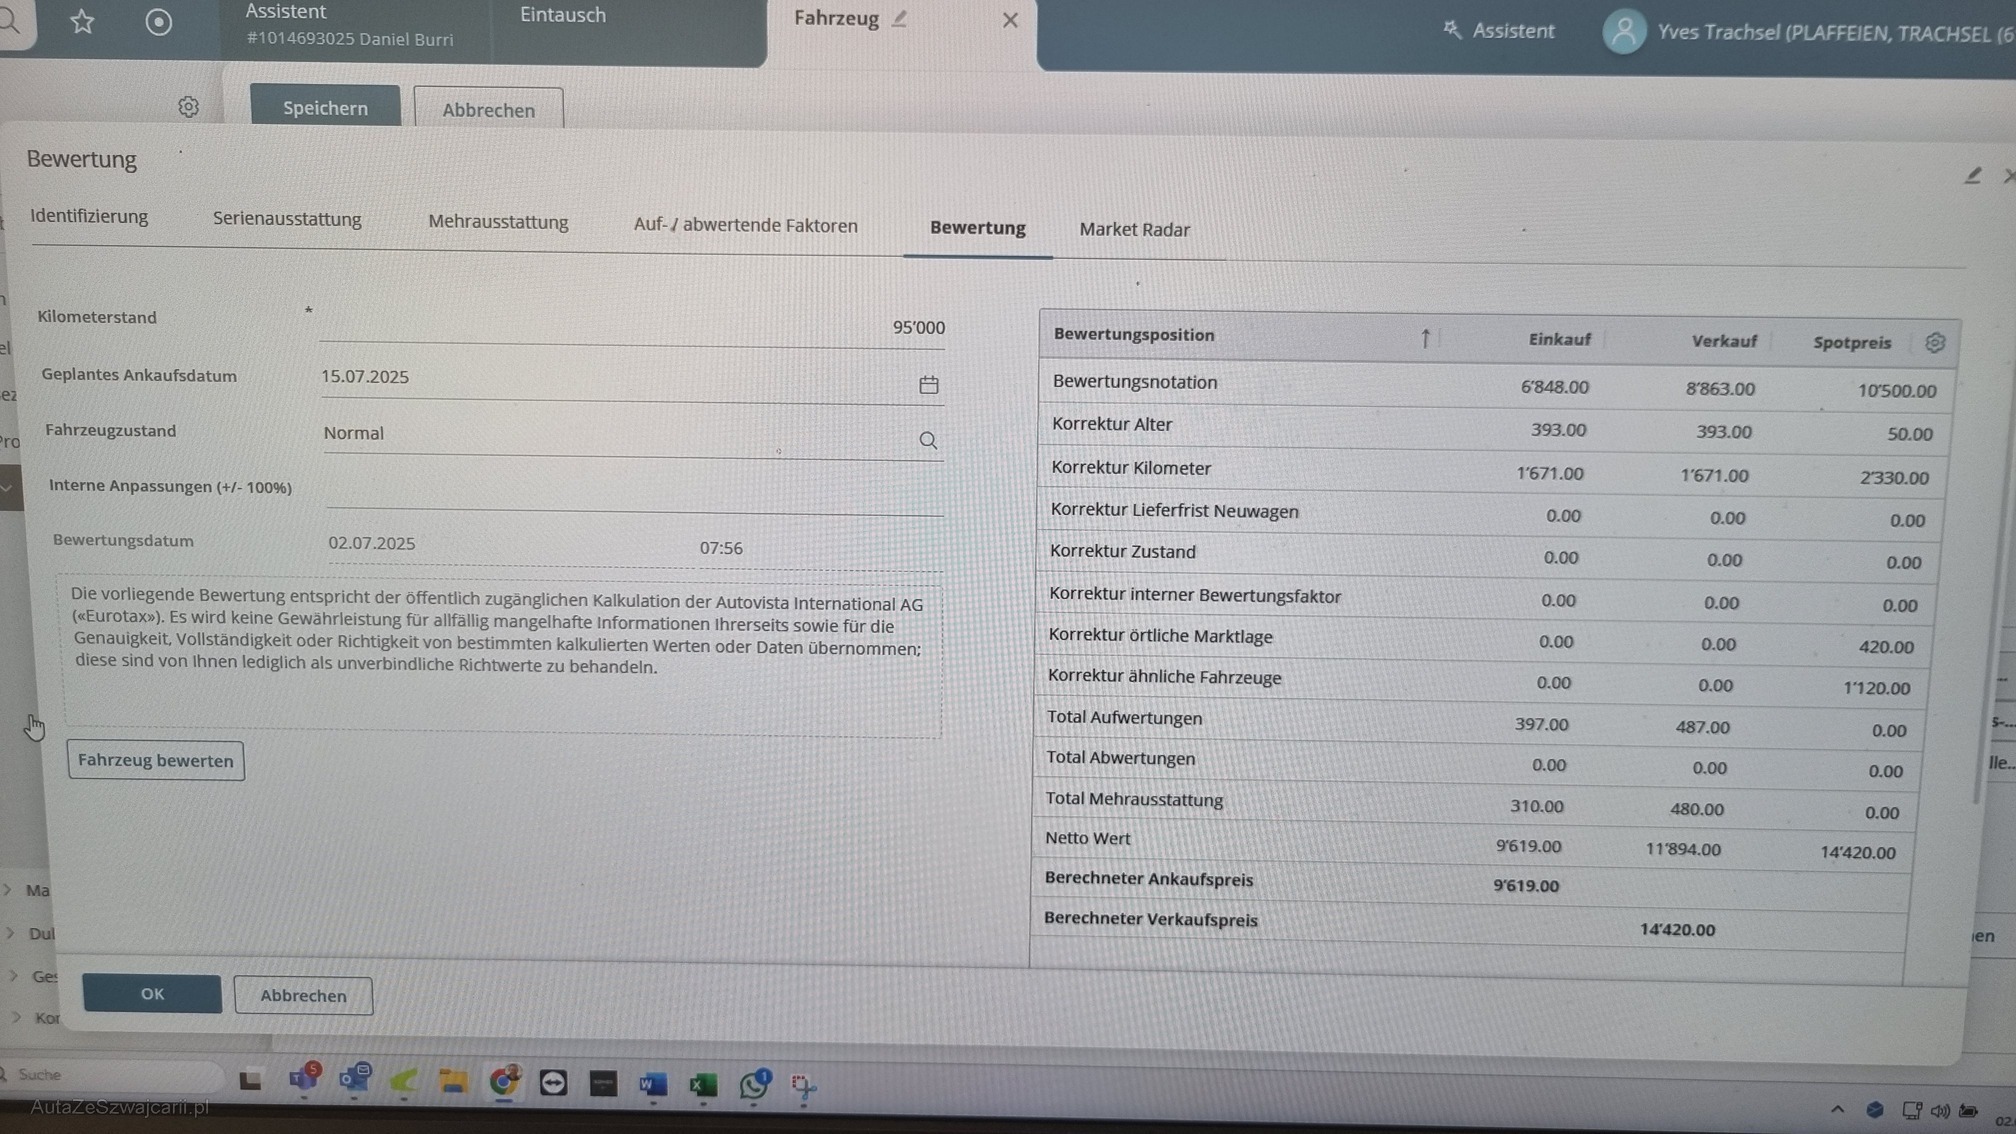Open Assistent #1014693025 Daniel Burri tab

(349, 25)
